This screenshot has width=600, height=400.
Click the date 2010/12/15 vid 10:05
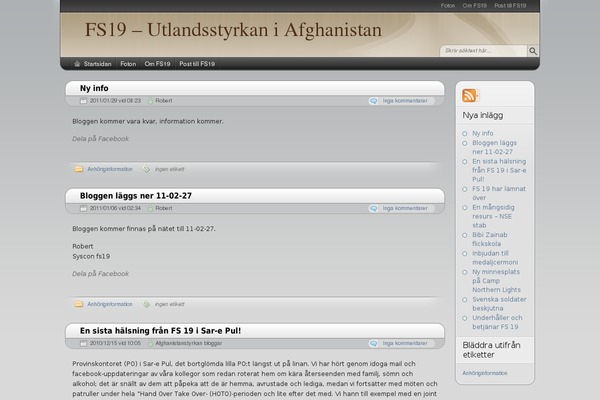tap(115, 343)
